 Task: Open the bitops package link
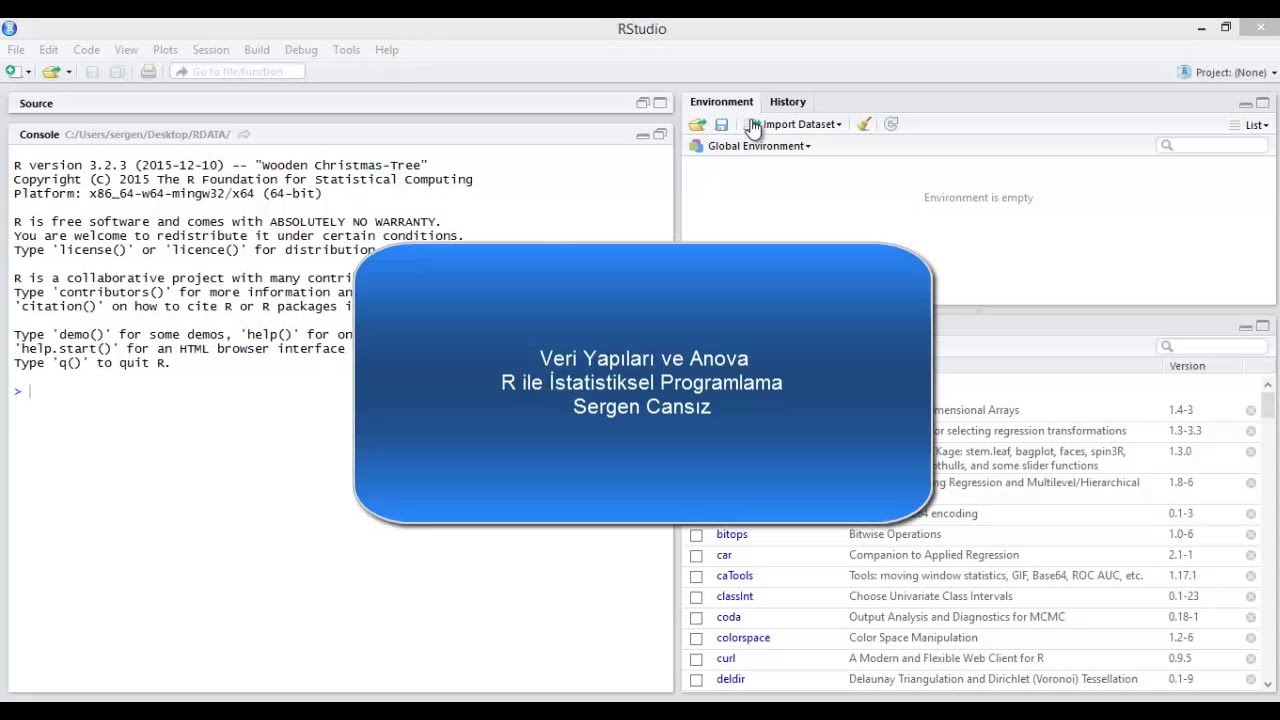pyautogui.click(x=732, y=535)
